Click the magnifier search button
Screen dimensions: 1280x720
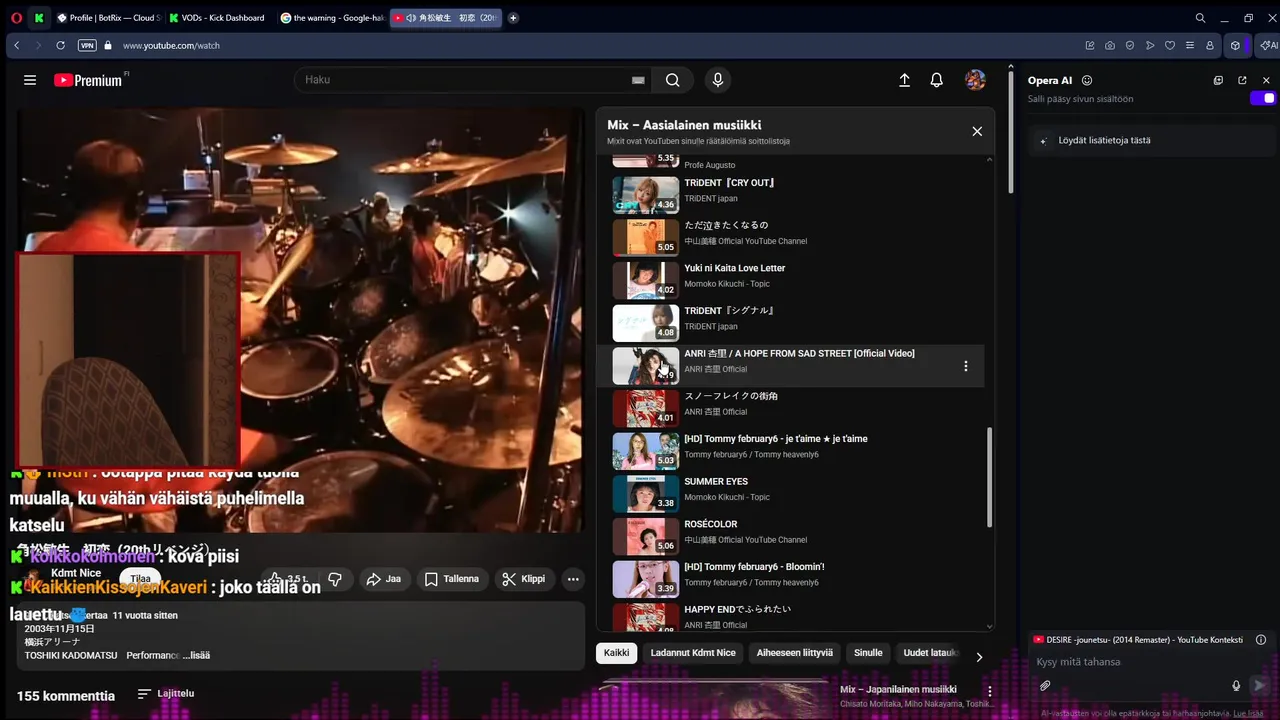tap(672, 80)
